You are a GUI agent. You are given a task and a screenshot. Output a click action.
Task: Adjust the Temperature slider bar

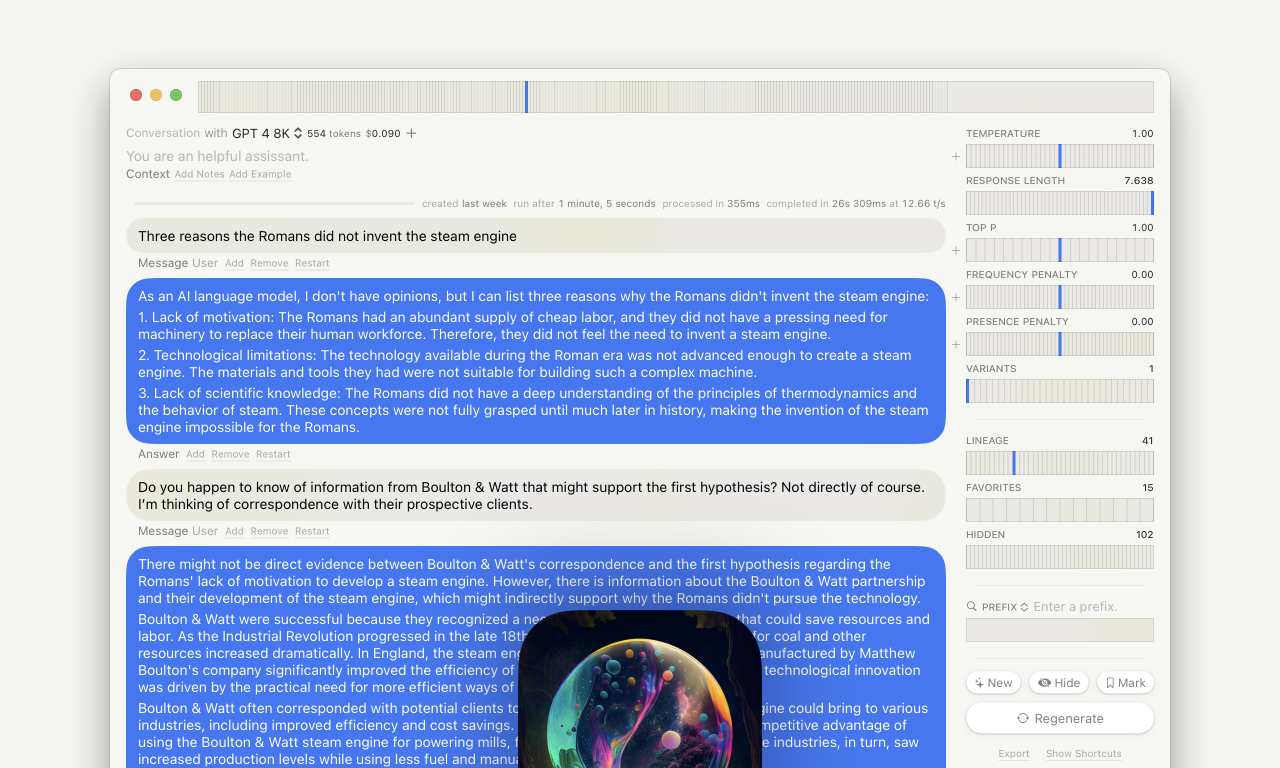1060,156
